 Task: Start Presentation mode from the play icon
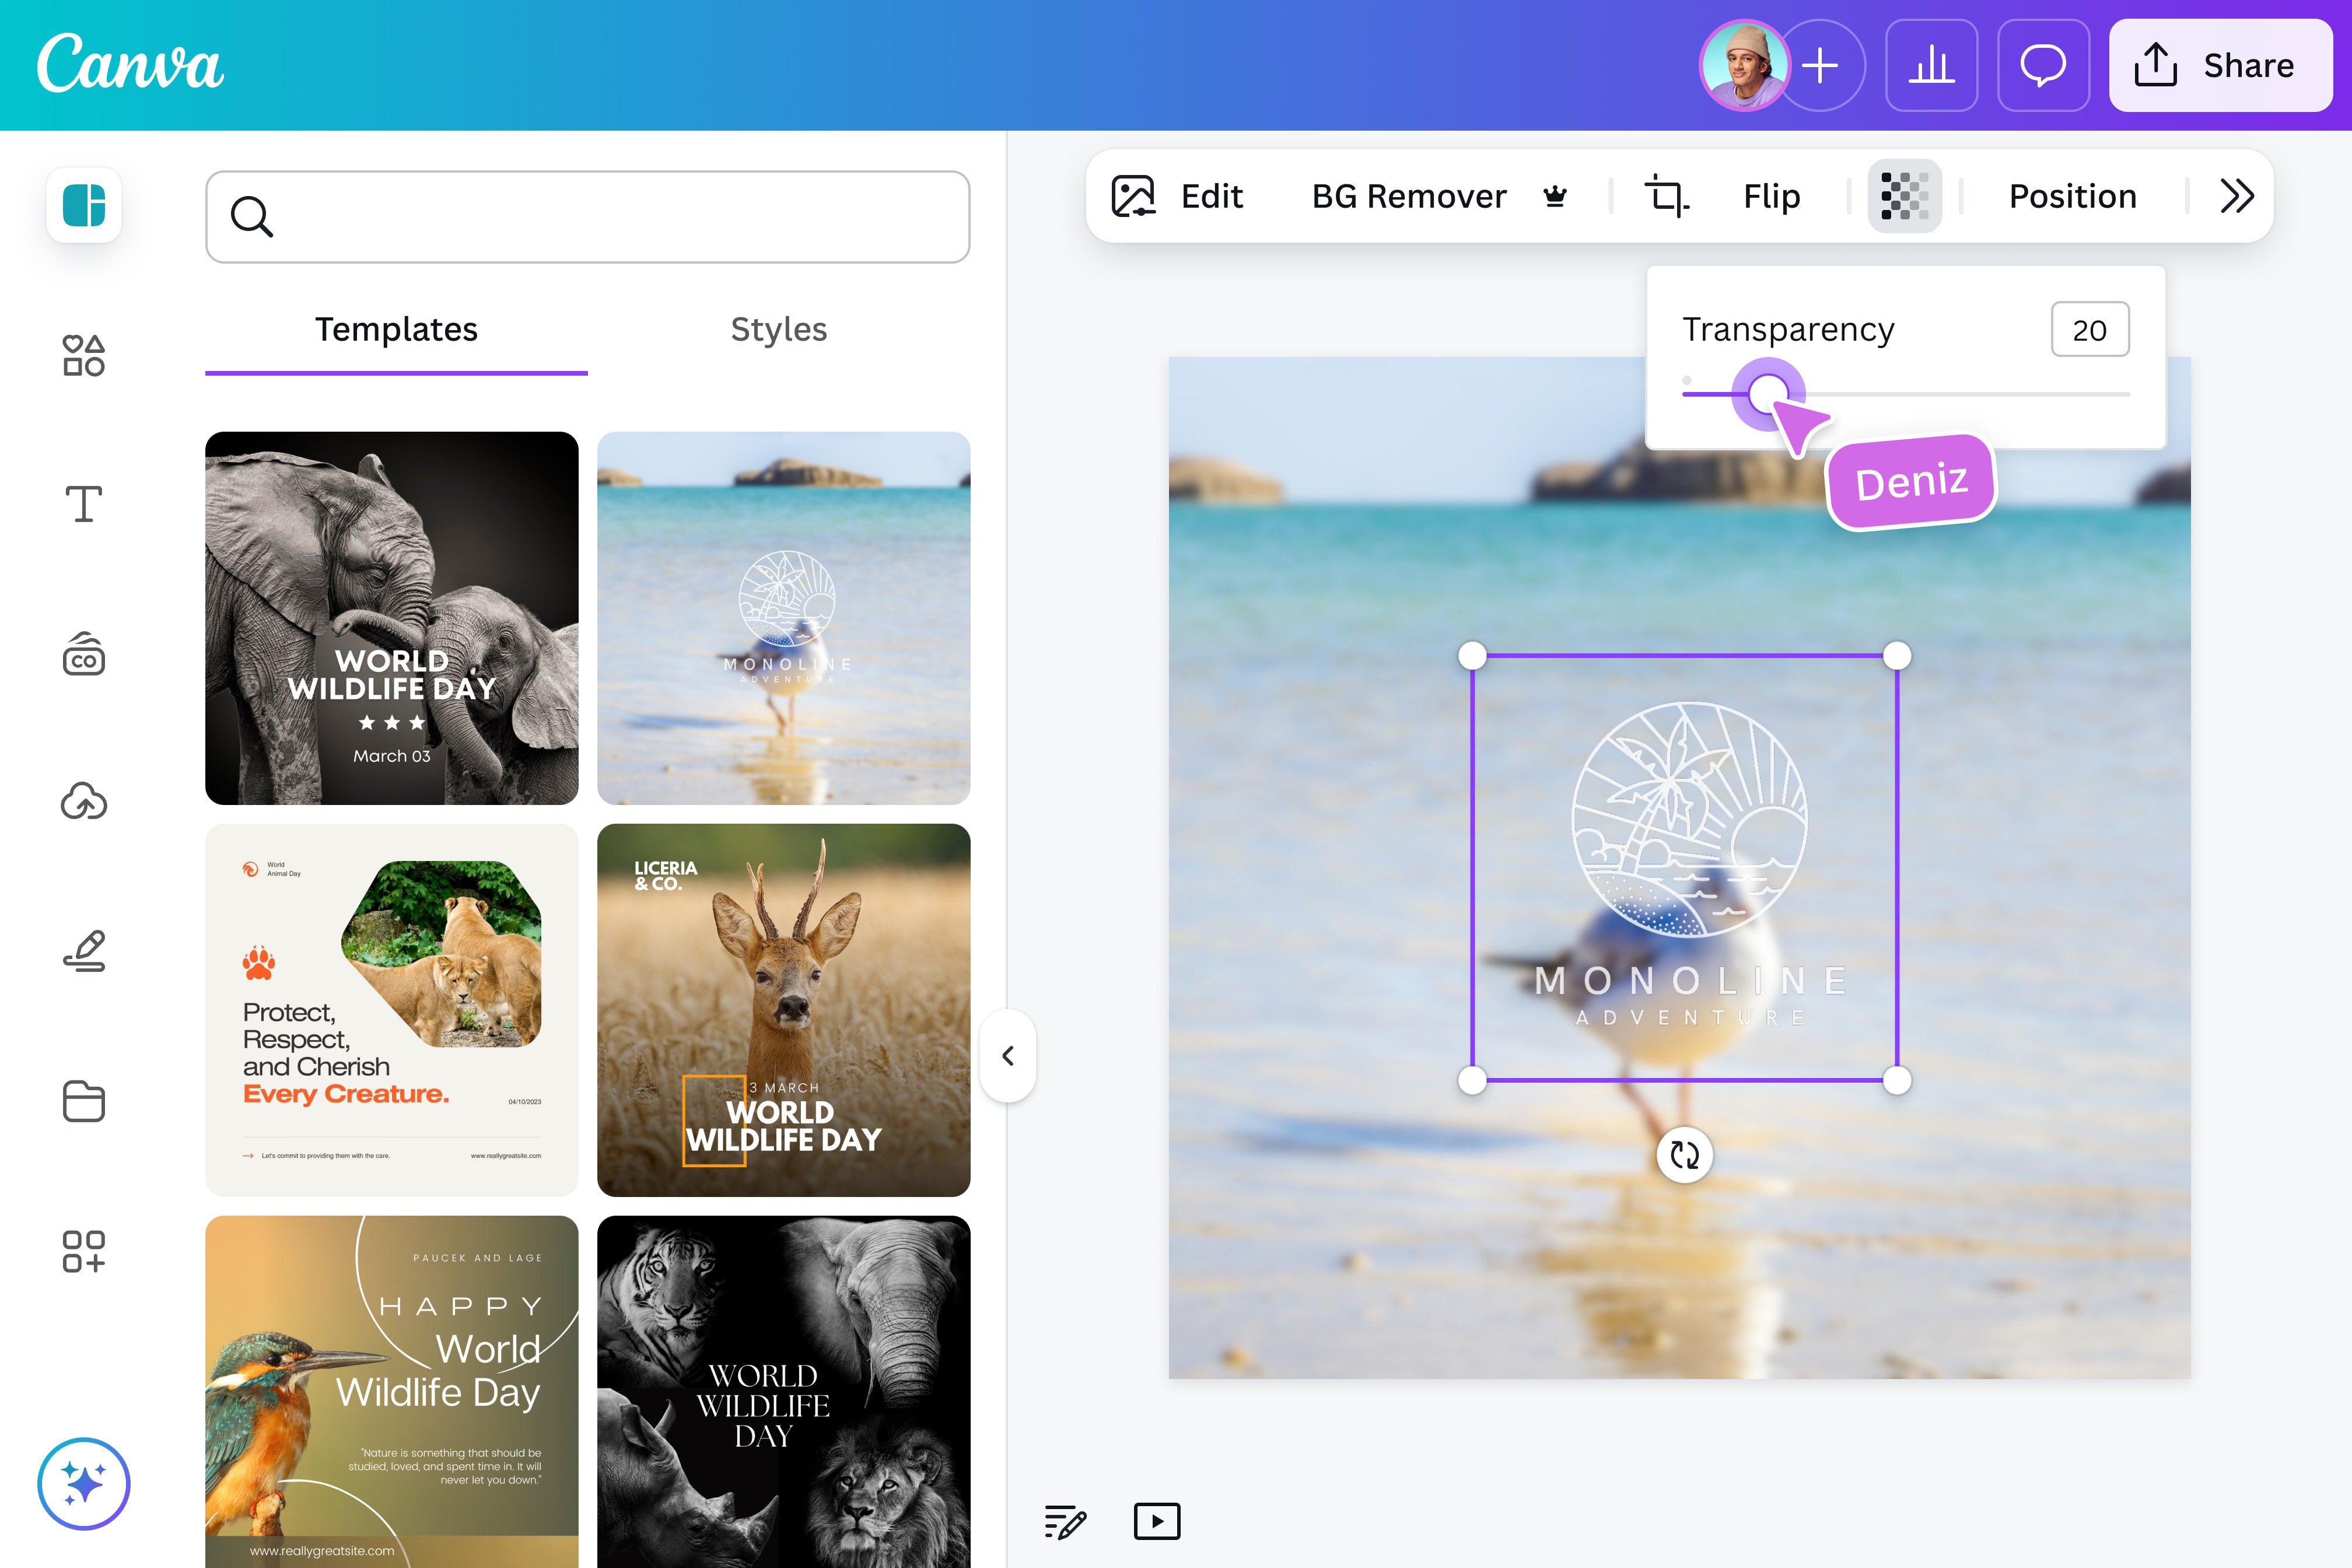point(1157,1521)
